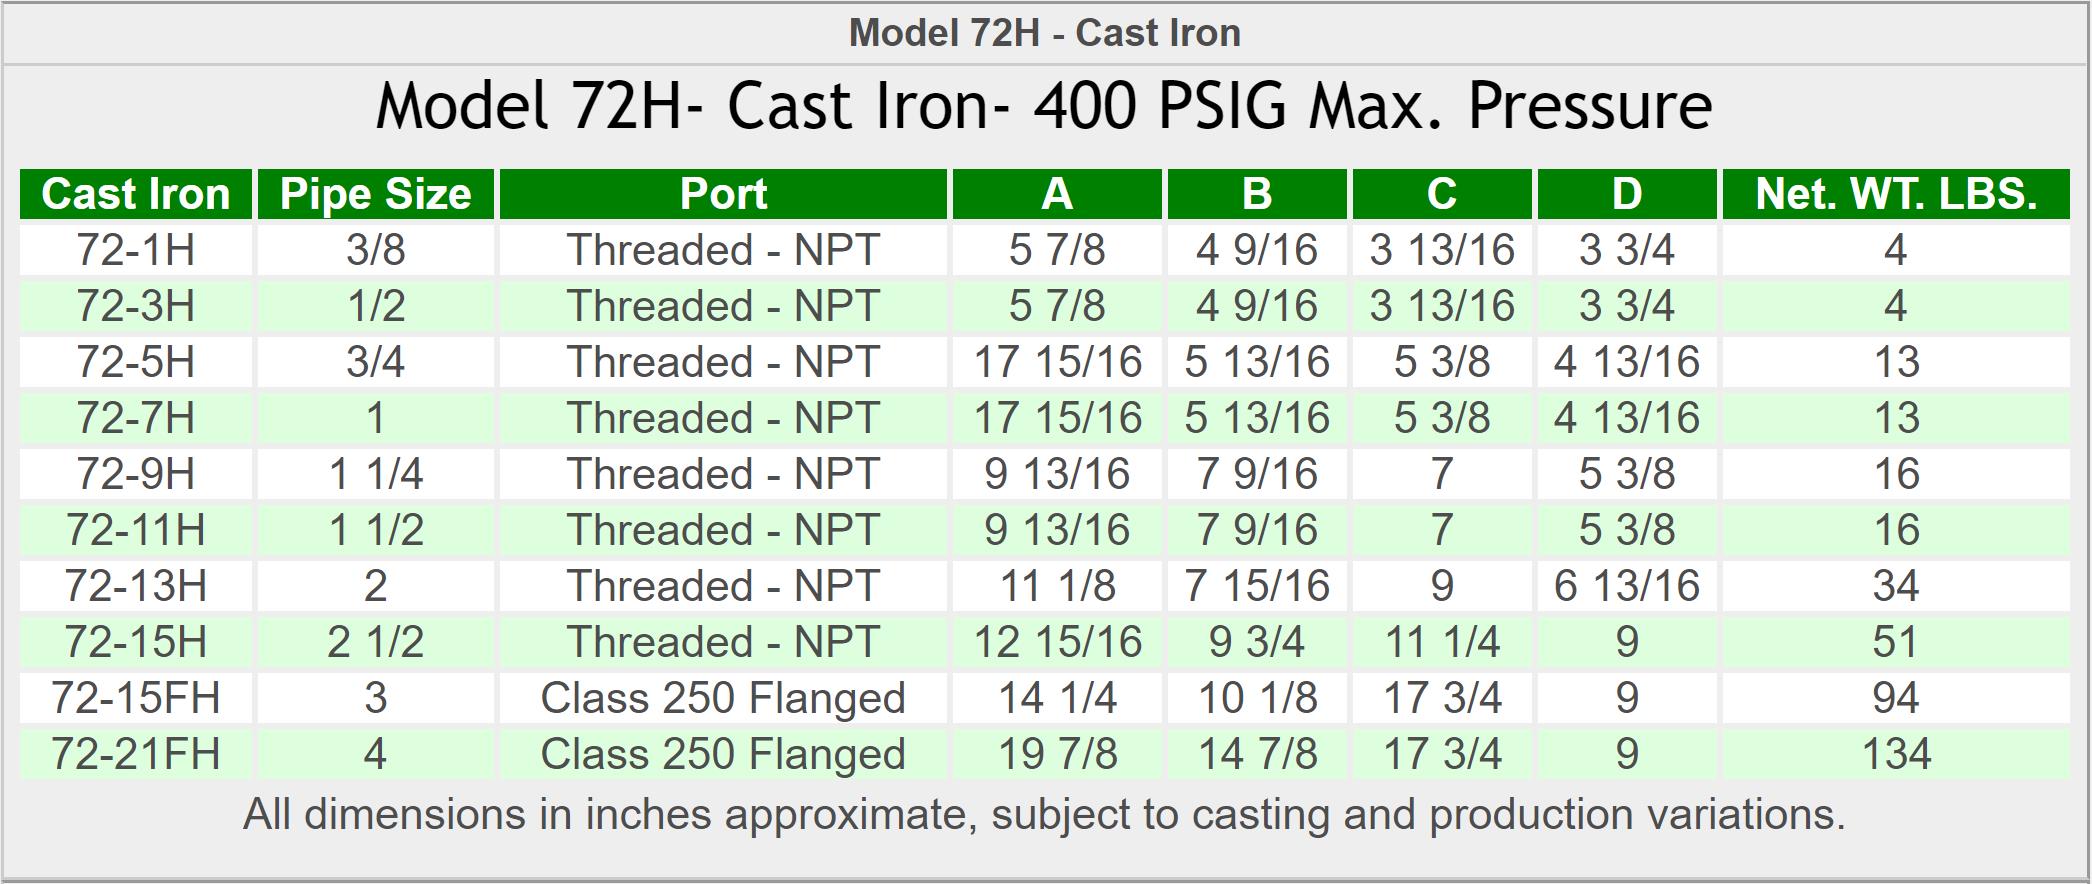Viewport: 2092px width, 884px height.
Task: Click the 134 net weight value
Action: [1895, 754]
